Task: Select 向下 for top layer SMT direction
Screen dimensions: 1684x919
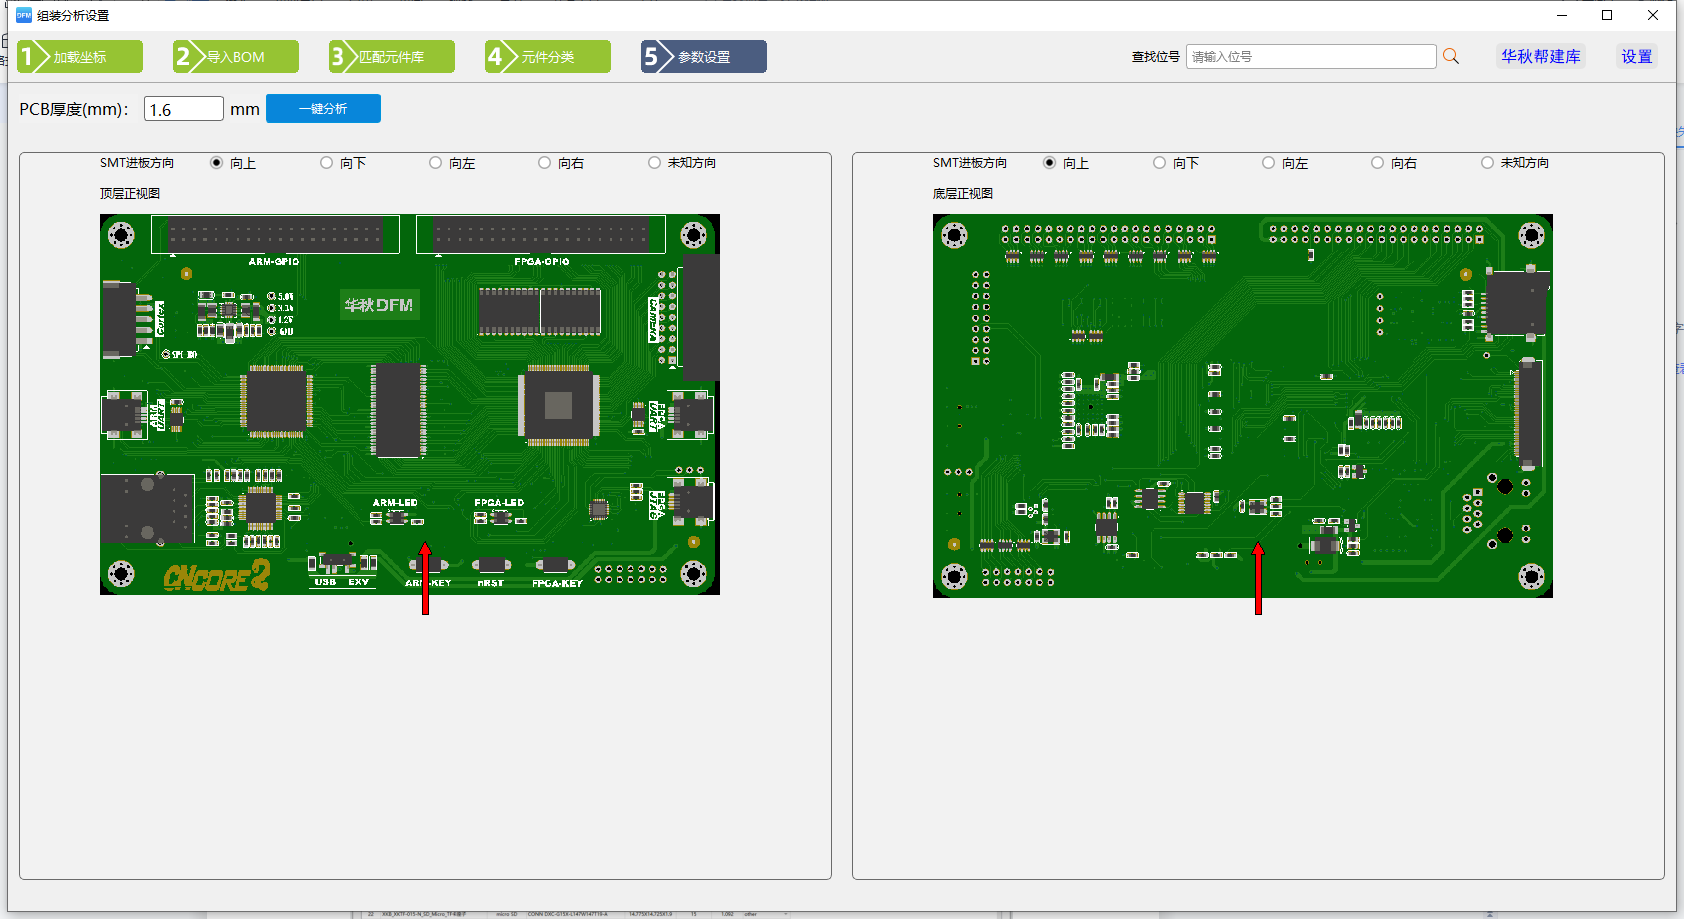Action: coord(343,163)
